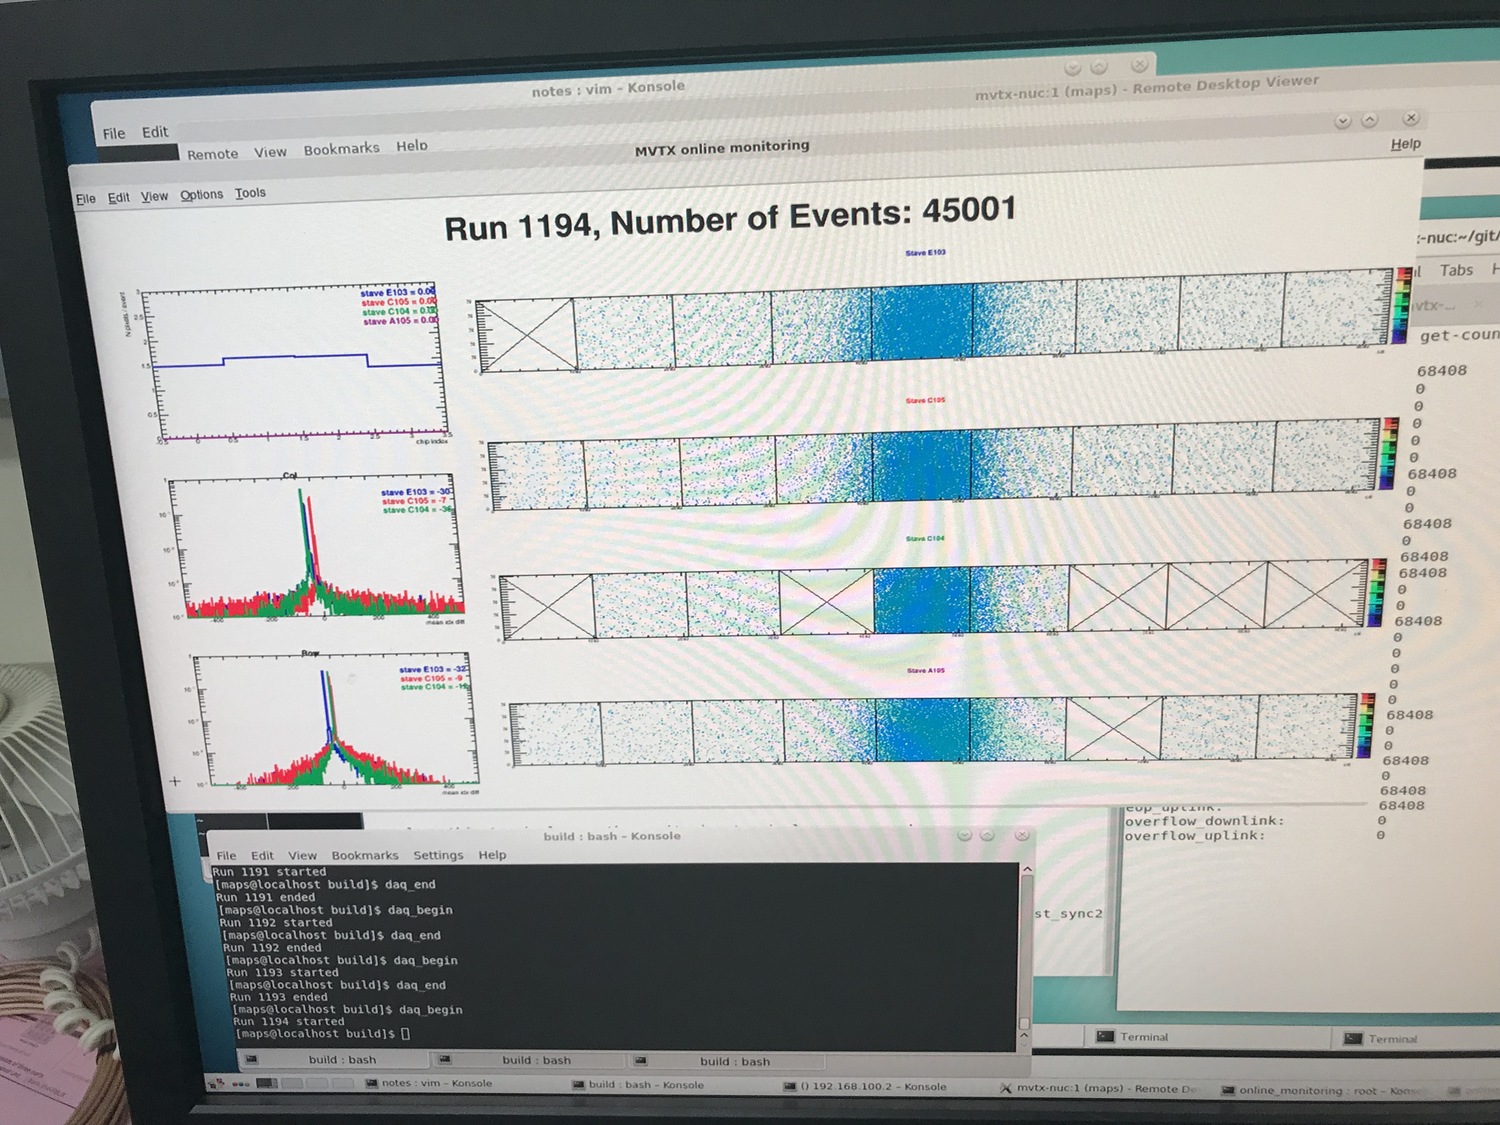
Task: Click 'MVTX online monitoring' window title
Action: coord(722,148)
